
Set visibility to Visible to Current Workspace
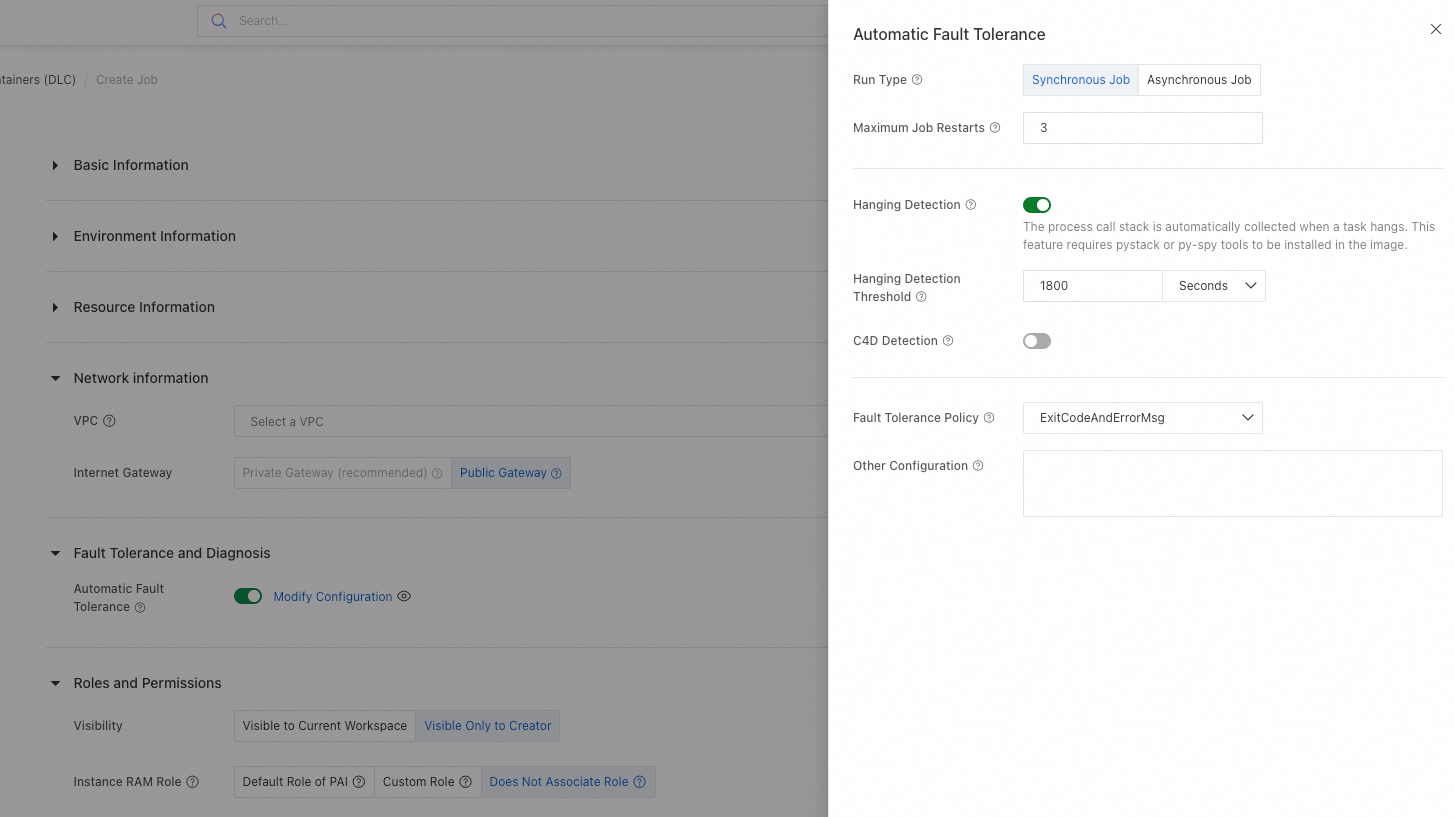pyautogui.click(x=325, y=726)
